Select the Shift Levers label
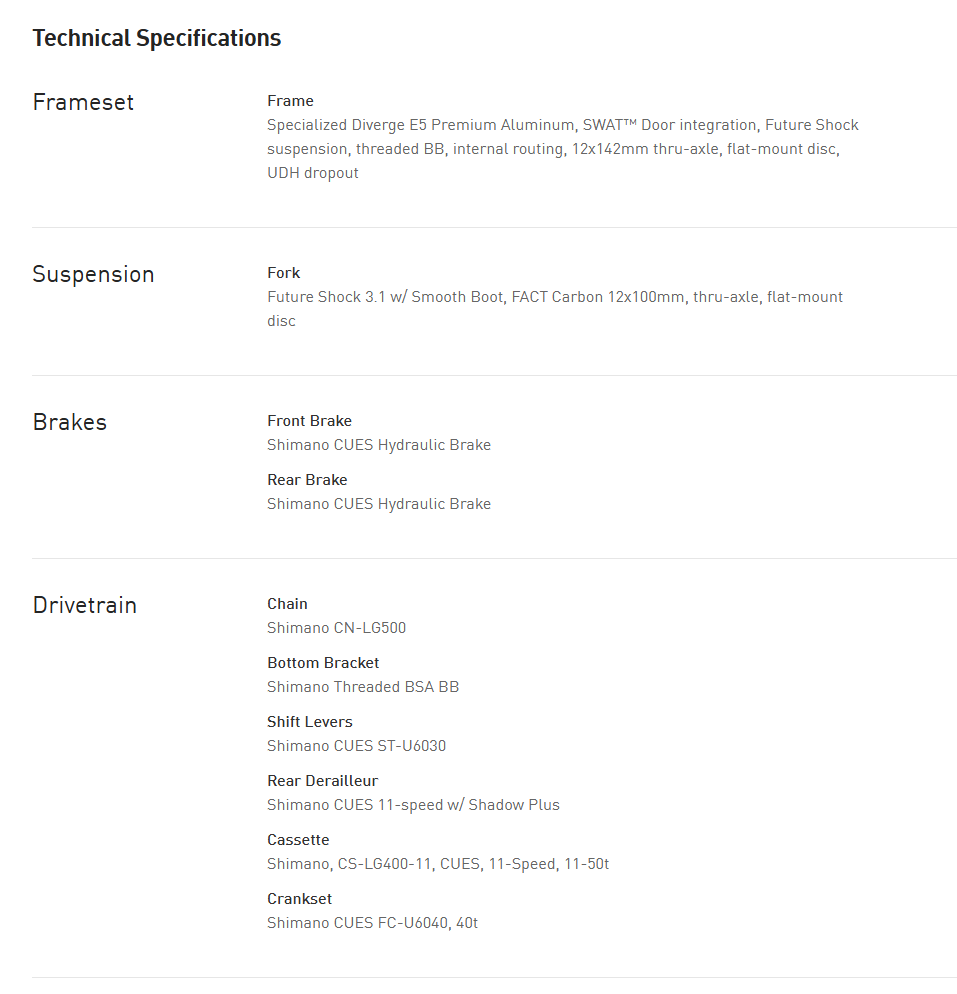This screenshot has height=994, width=957. (309, 722)
